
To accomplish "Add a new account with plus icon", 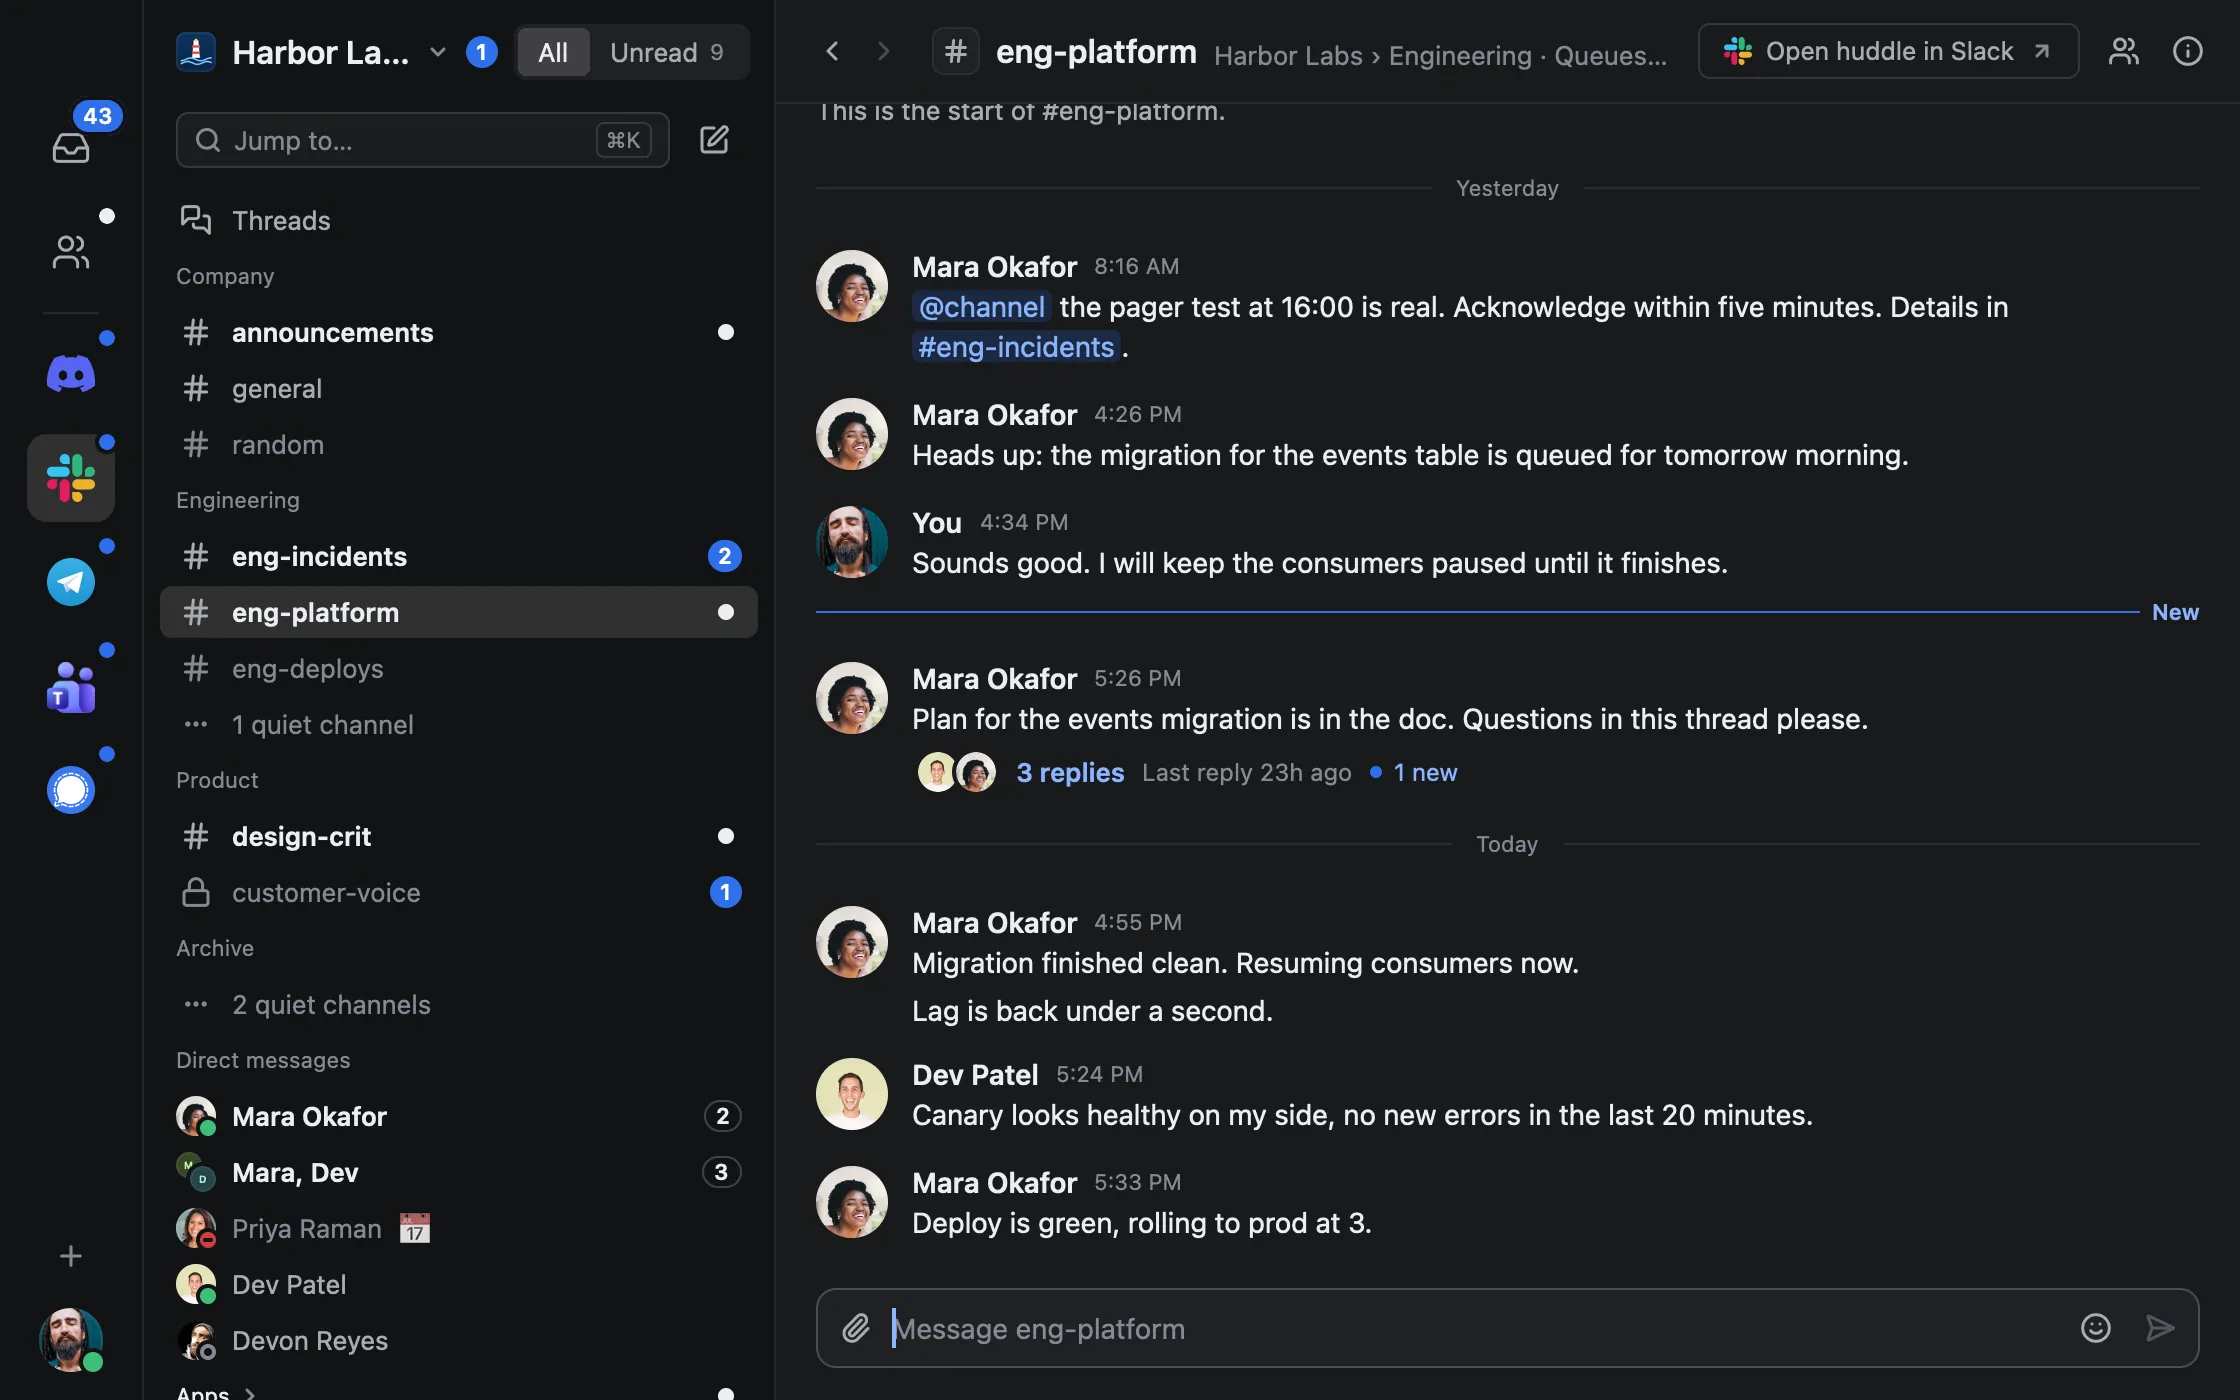I will coord(71,1256).
